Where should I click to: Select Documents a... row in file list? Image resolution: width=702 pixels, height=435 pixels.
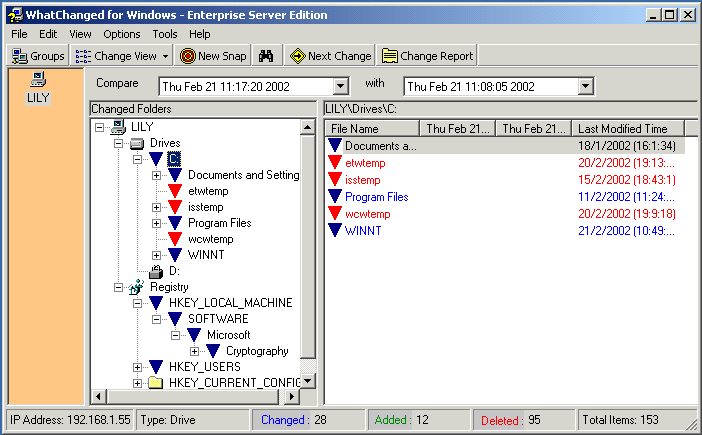(x=505, y=146)
